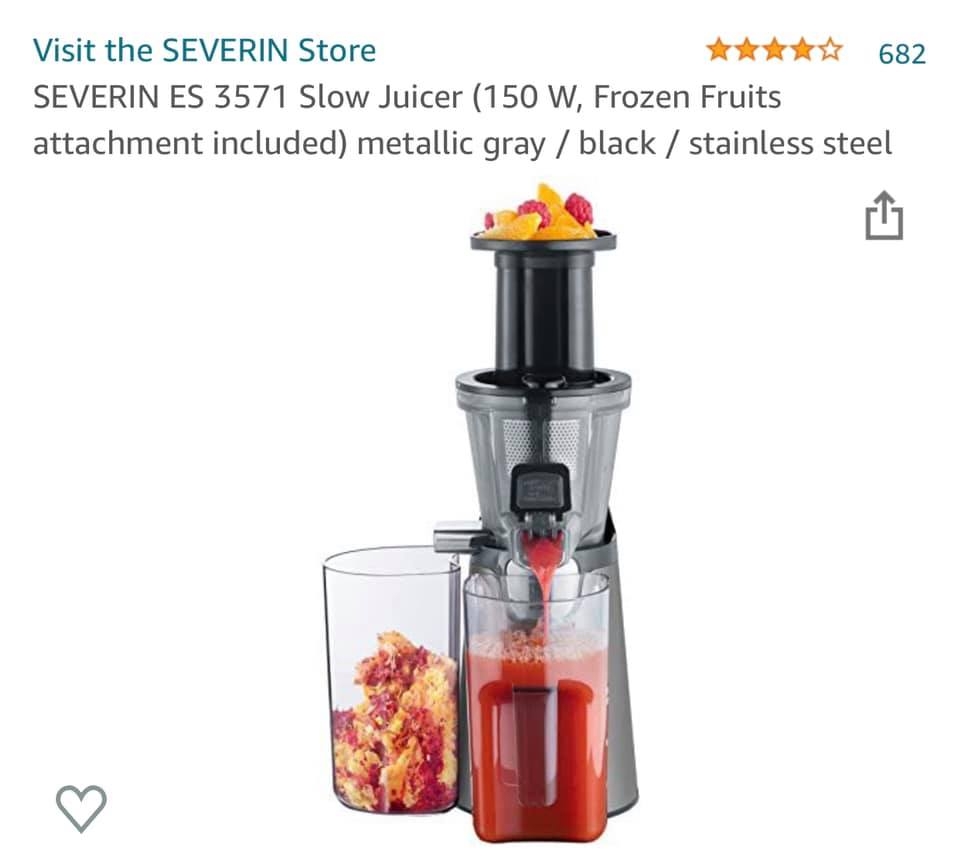The image size is (960, 868).
Task: Click the first filled orange rating star
Action: (x=719, y=50)
